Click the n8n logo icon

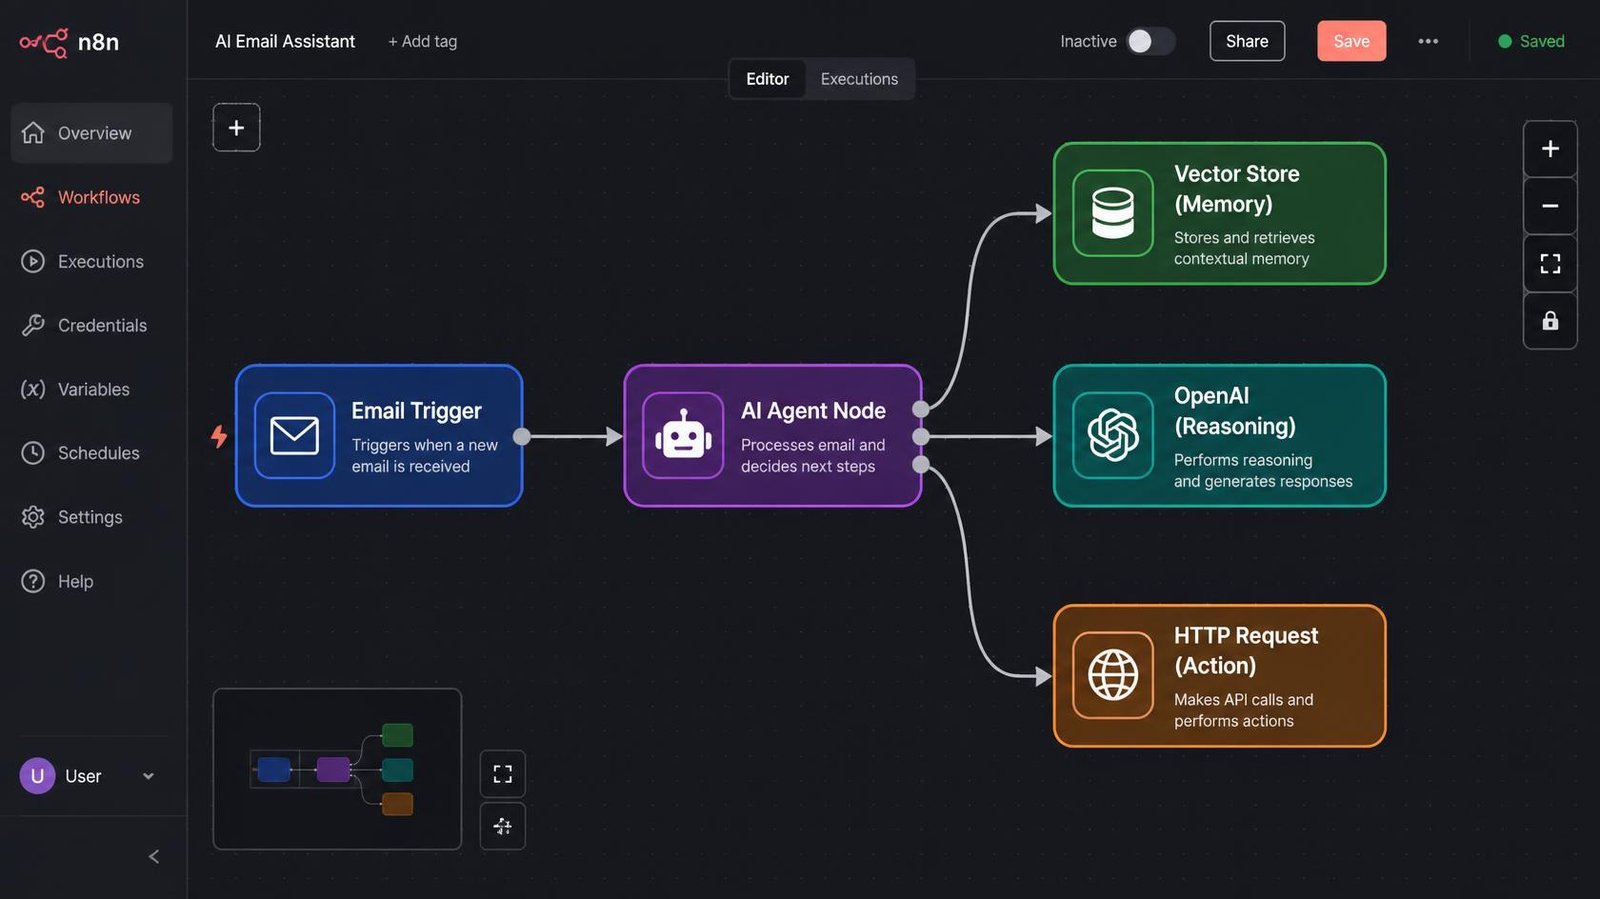tap(44, 42)
